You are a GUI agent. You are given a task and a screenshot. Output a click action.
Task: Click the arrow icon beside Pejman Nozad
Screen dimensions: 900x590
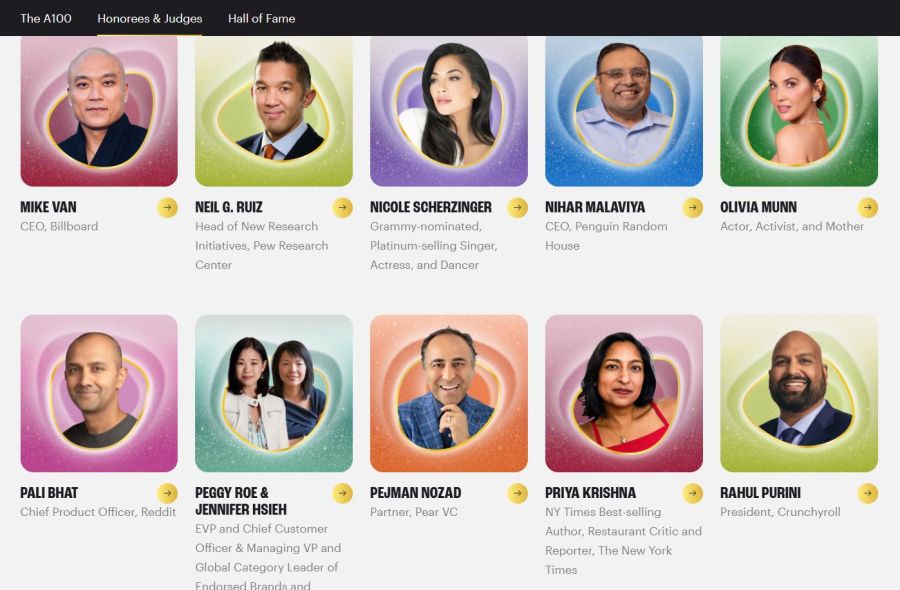coord(518,493)
